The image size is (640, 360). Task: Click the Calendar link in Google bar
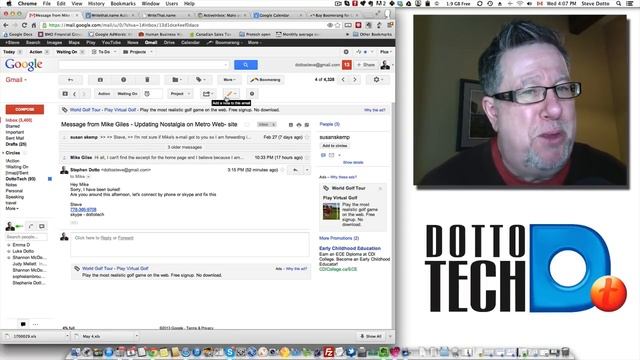pos(190,42)
